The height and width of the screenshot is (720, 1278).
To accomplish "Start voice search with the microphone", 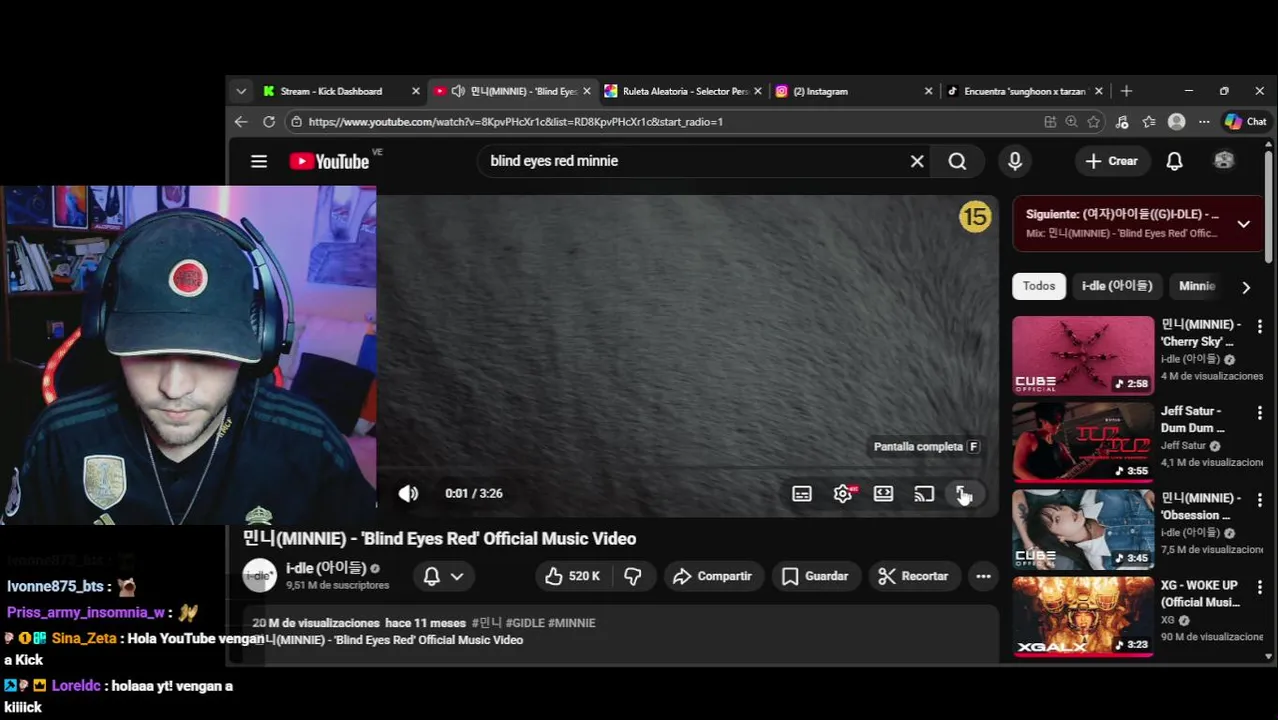I will coord(1015,161).
